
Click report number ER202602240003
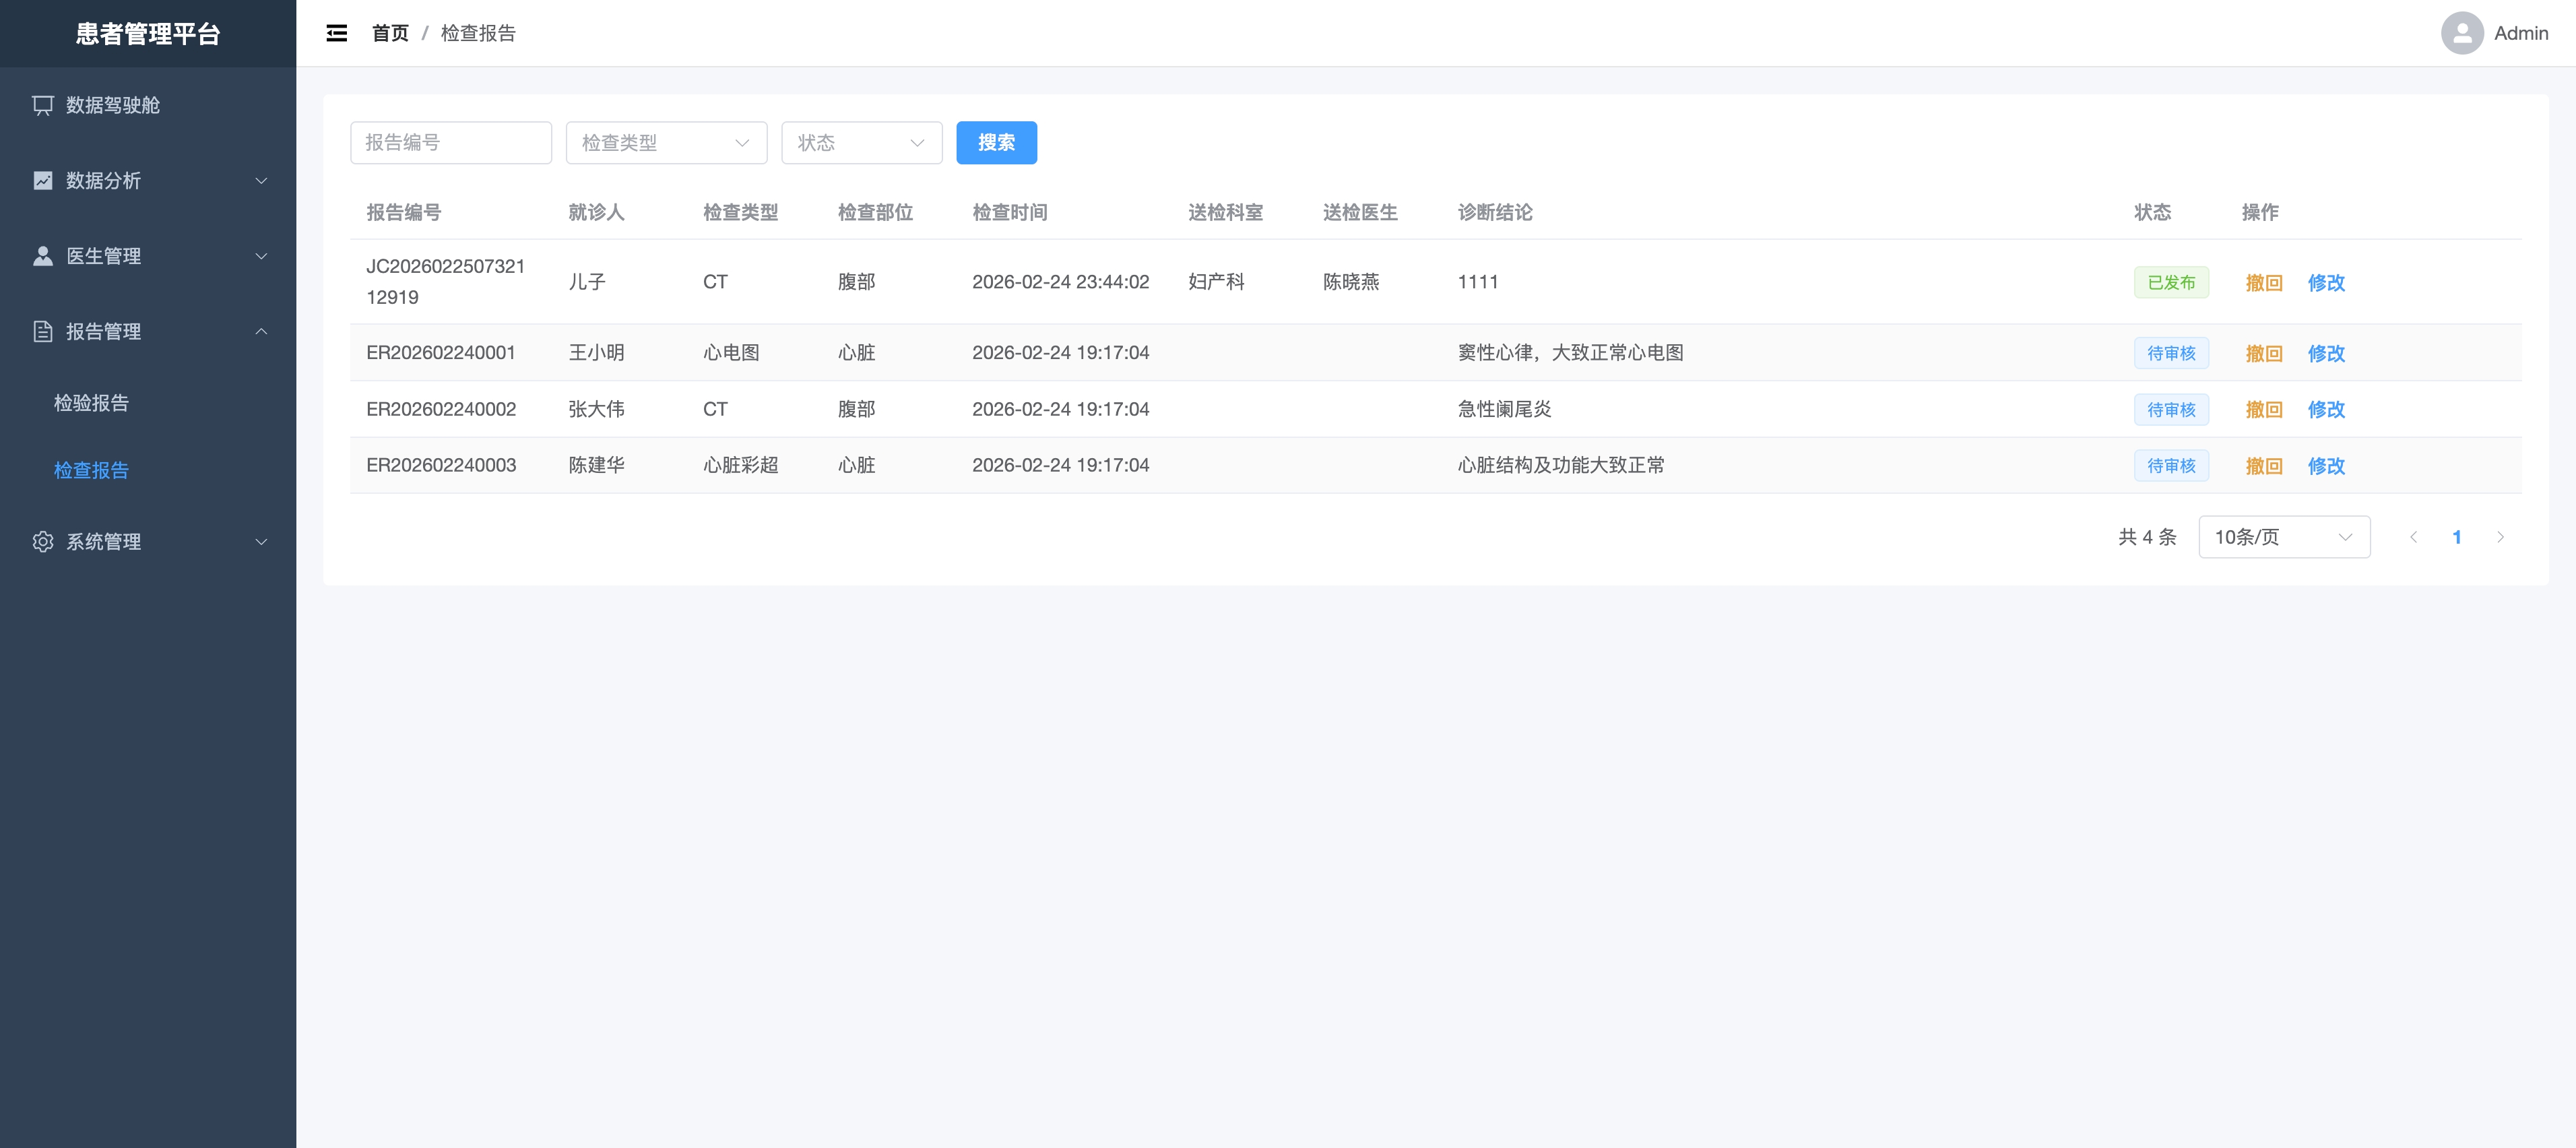pyautogui.click(x=441, y=465)
